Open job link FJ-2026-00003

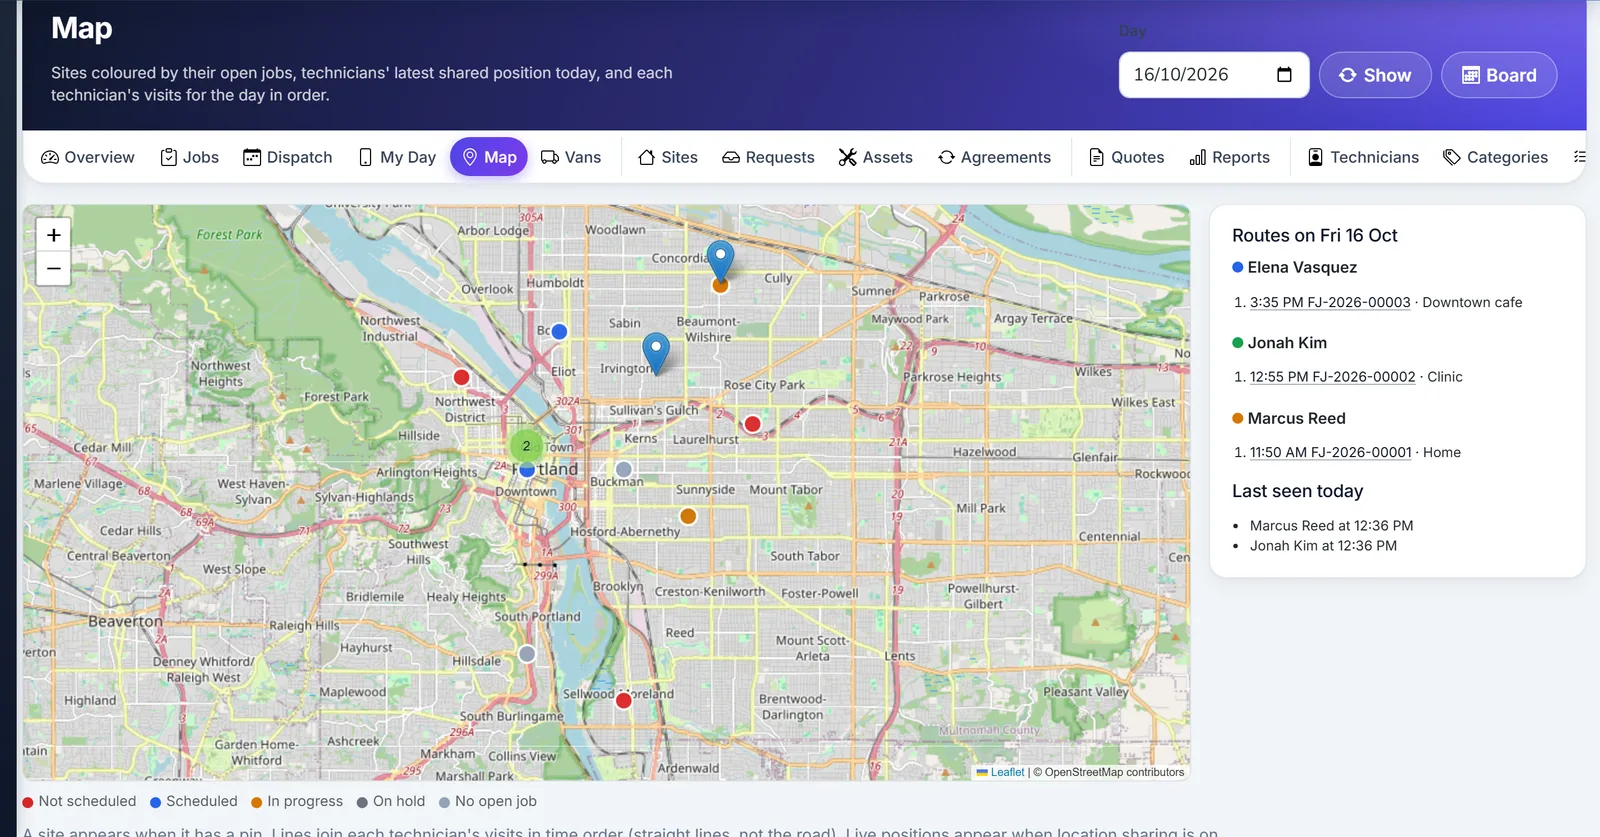click(1330, 302)
